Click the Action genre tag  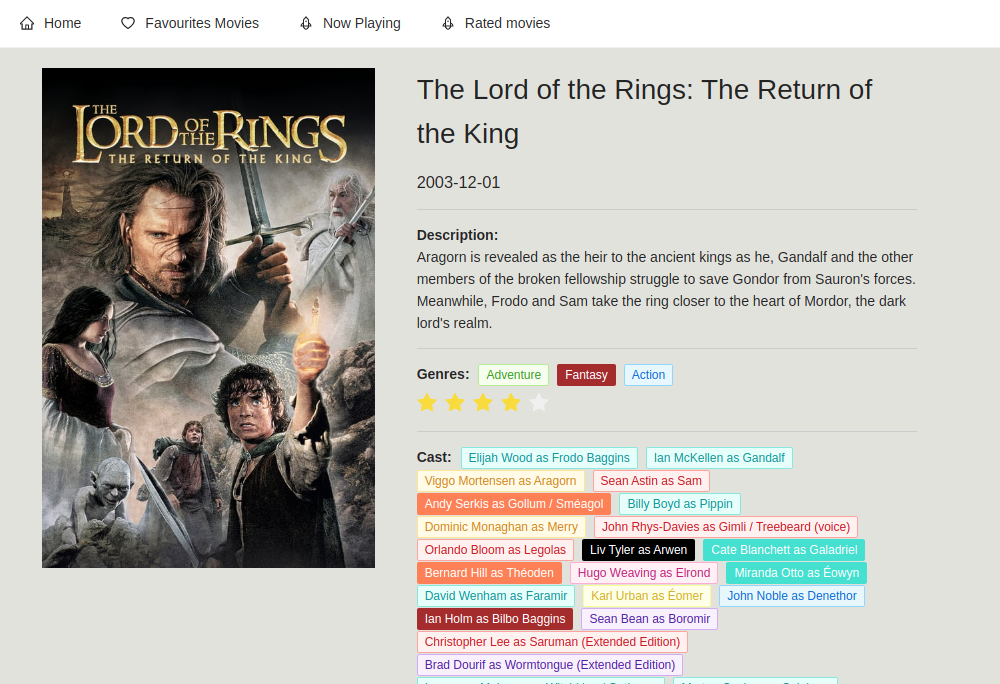pyautogui.click(x=648, y=375)
